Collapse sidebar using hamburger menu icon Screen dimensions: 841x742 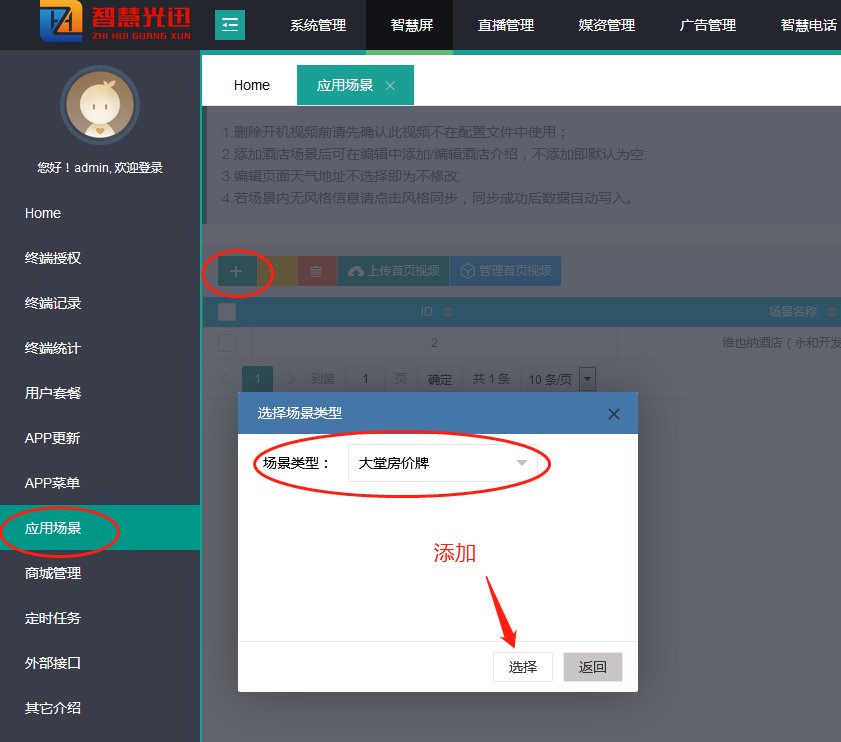click(230, 25)
